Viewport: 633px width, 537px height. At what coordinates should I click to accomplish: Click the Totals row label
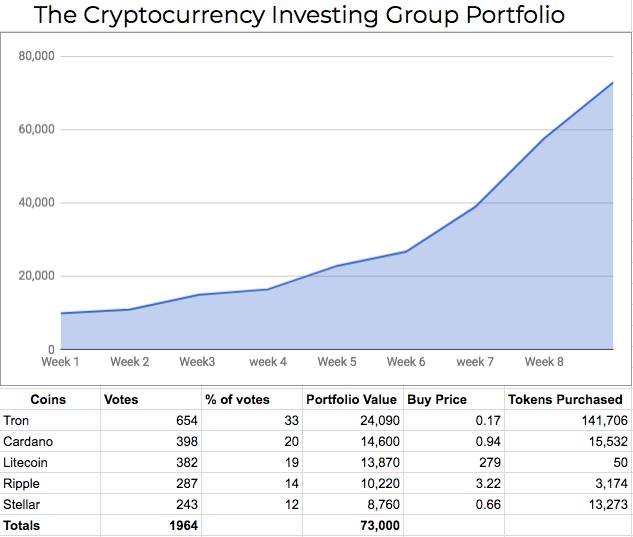pos(23,525)
